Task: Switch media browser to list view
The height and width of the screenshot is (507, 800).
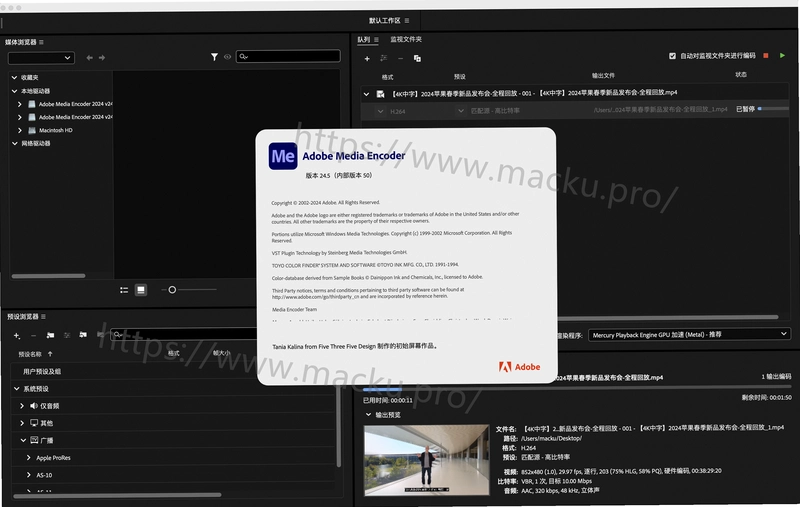Action: click(x=124, y=290)
